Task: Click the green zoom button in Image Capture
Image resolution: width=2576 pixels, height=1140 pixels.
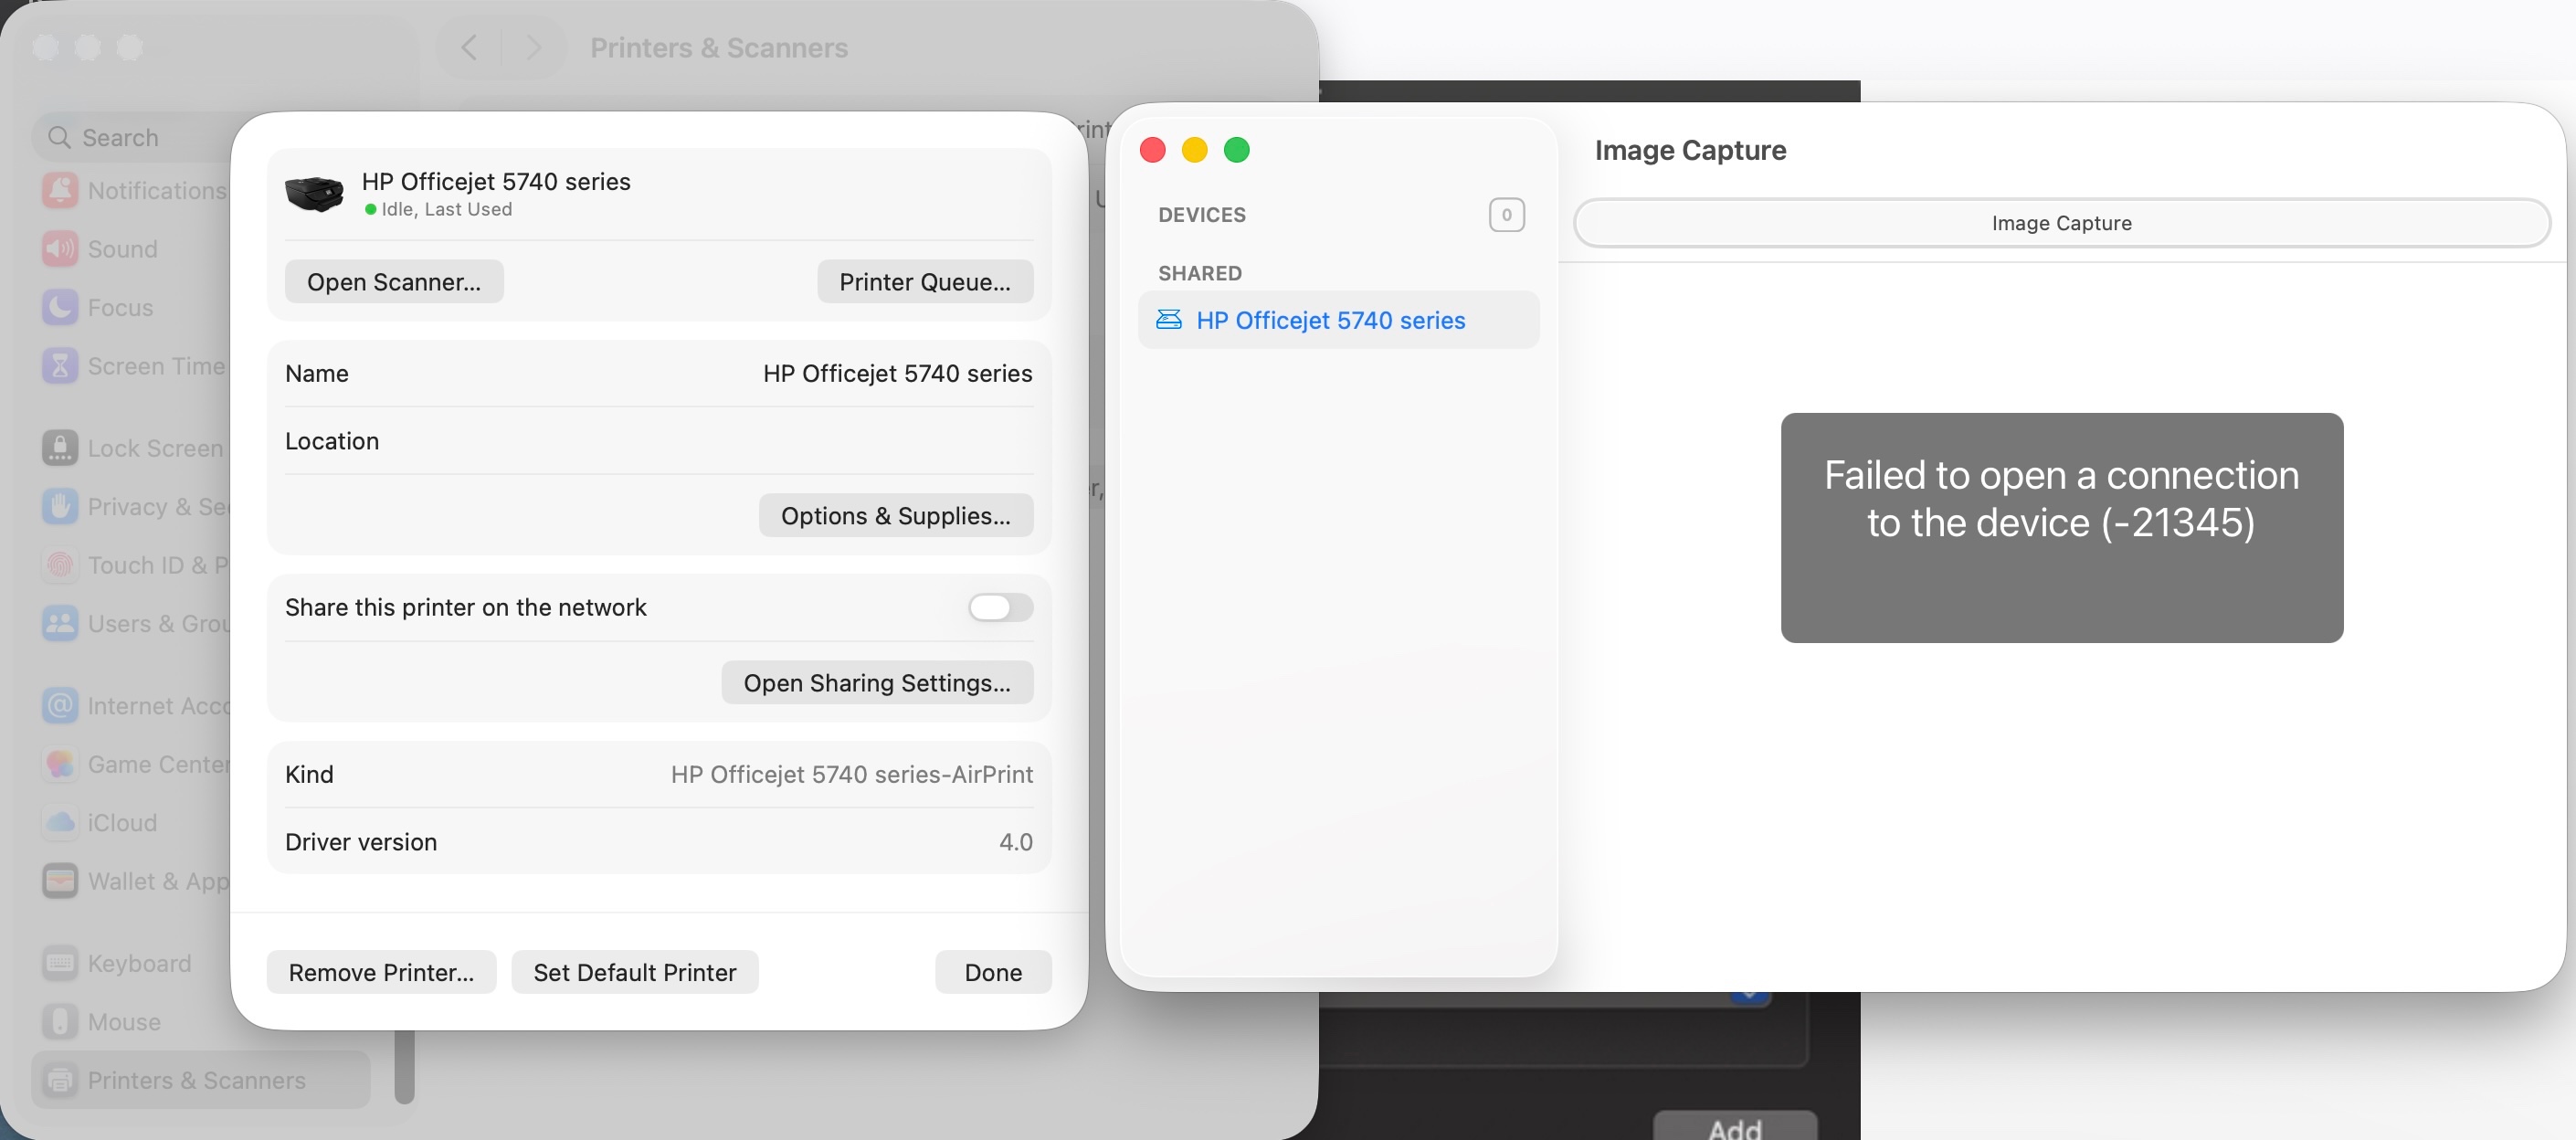Action: pyautogui.click(x=1236, y=150)
